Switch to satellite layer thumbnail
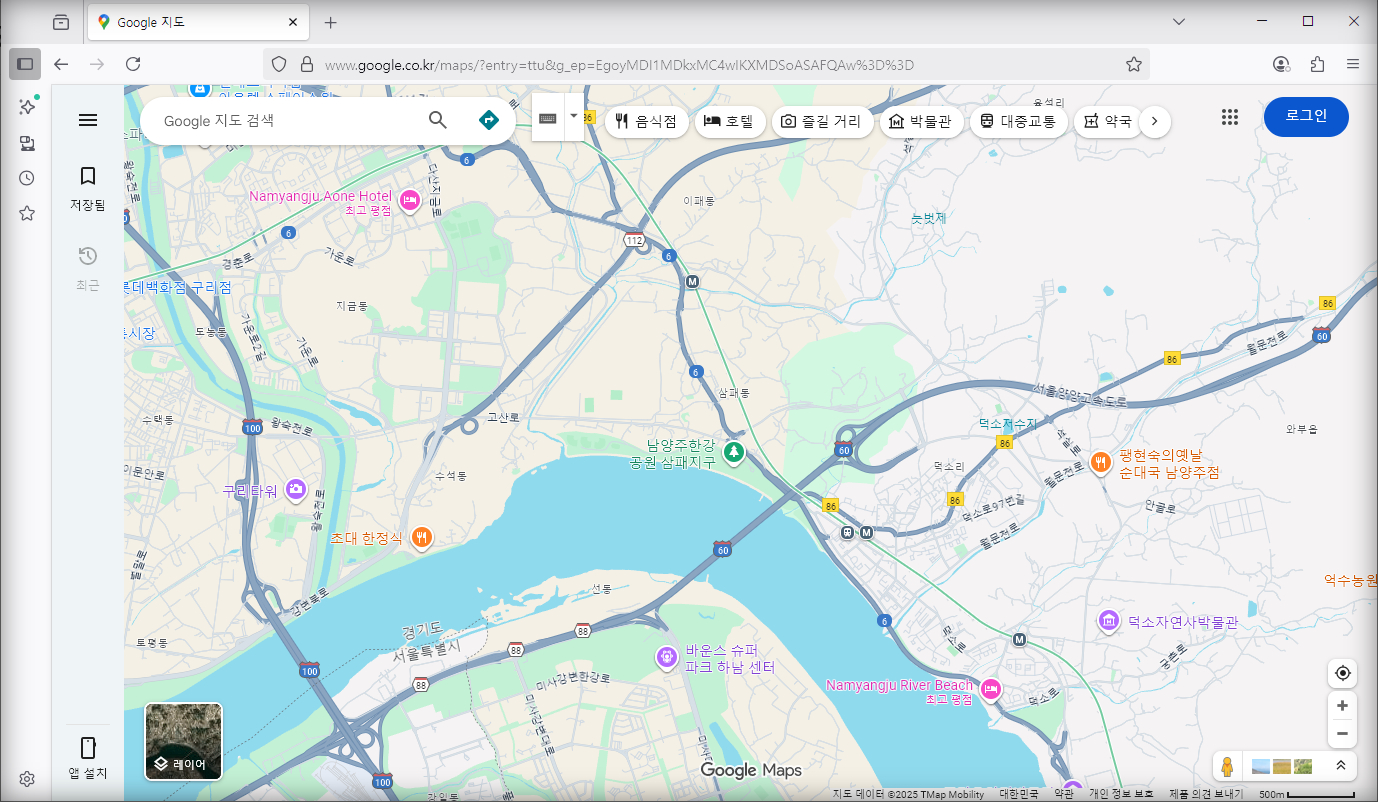The image size is (1378, 802). point(184,741)
